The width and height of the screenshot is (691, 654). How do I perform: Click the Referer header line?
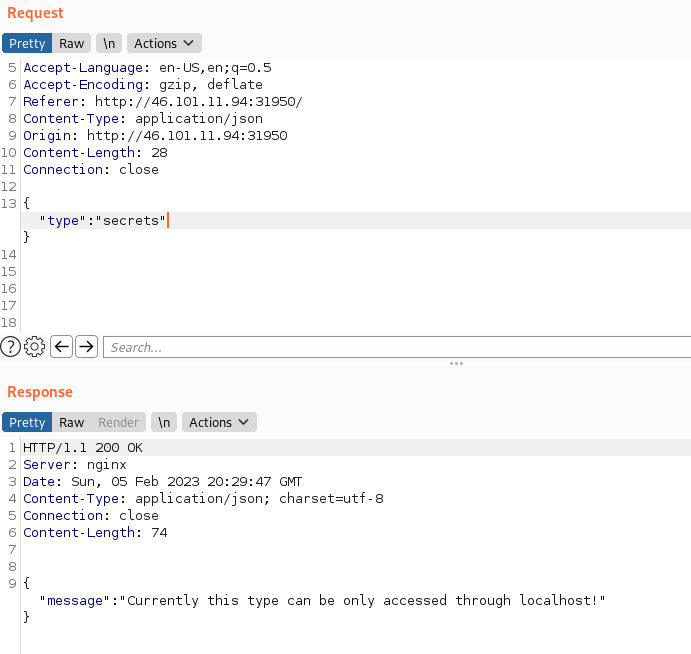tap(162, 102)
